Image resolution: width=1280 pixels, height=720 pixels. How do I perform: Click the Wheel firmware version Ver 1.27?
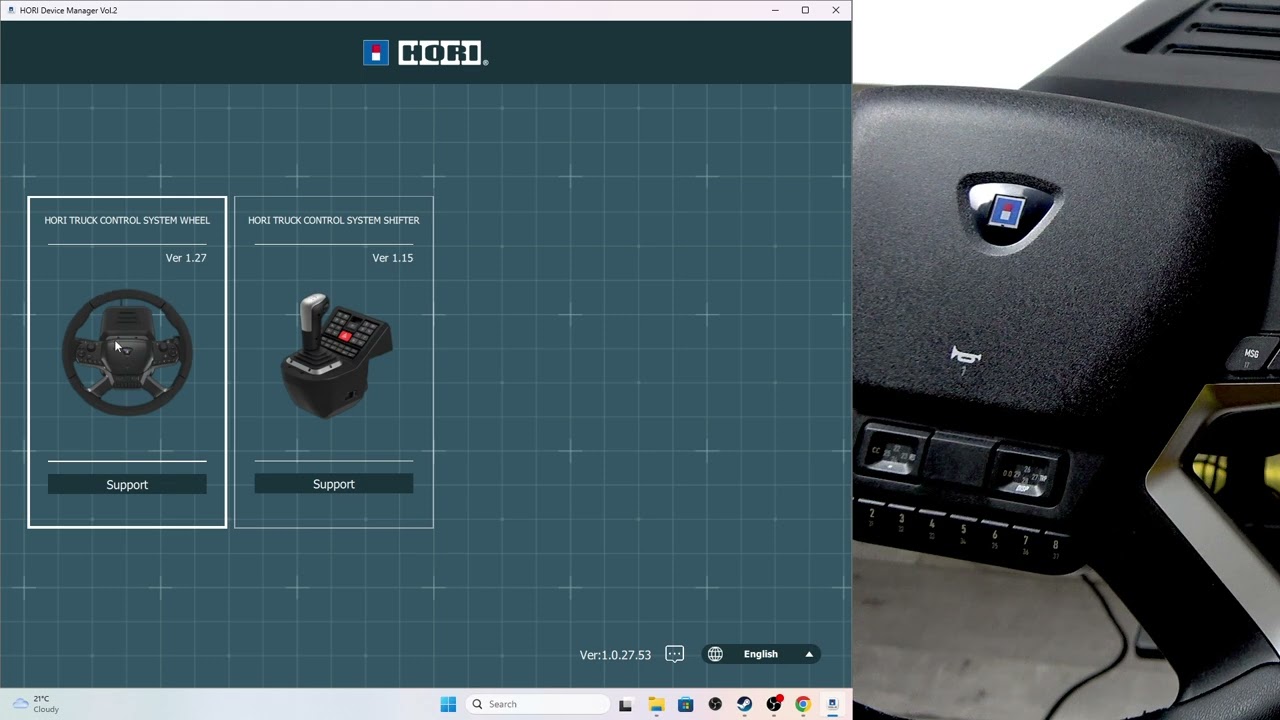point(186,258)
